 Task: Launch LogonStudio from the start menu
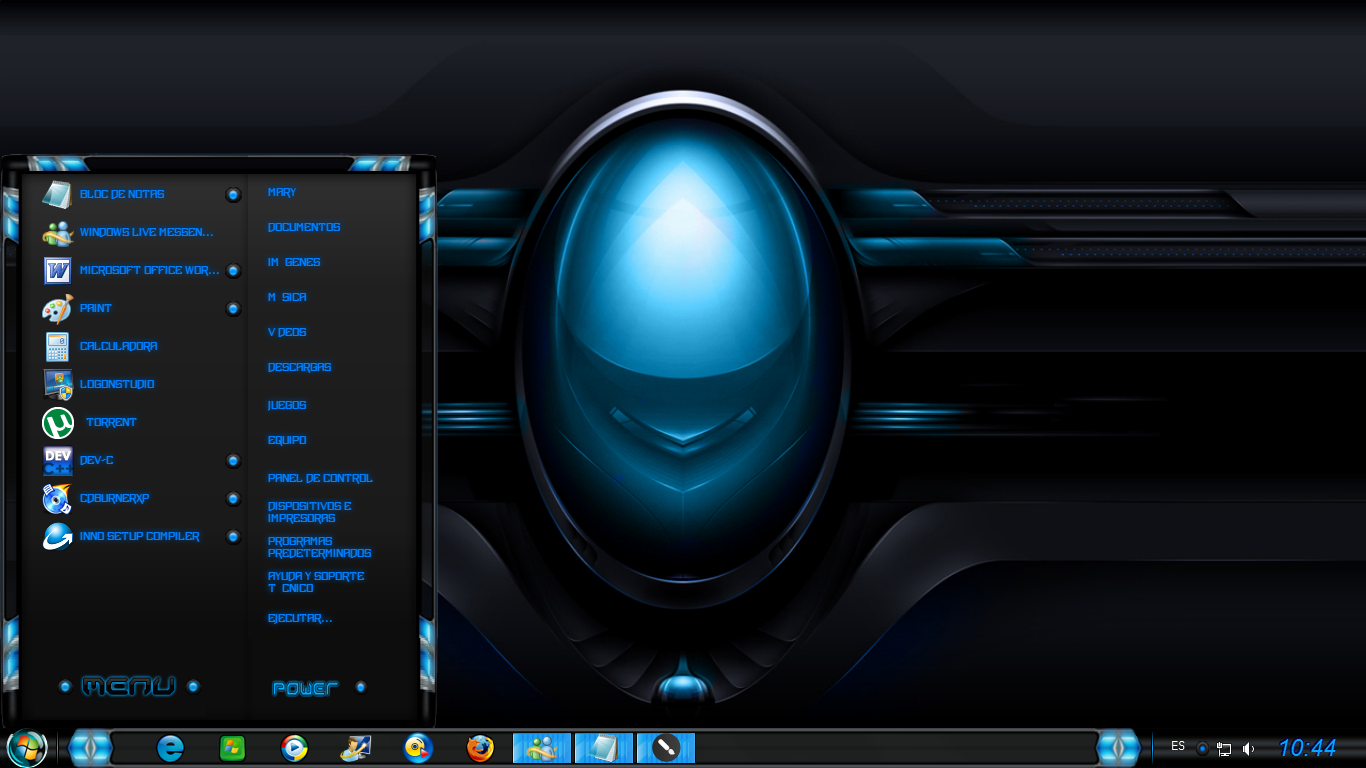point(115,384)
